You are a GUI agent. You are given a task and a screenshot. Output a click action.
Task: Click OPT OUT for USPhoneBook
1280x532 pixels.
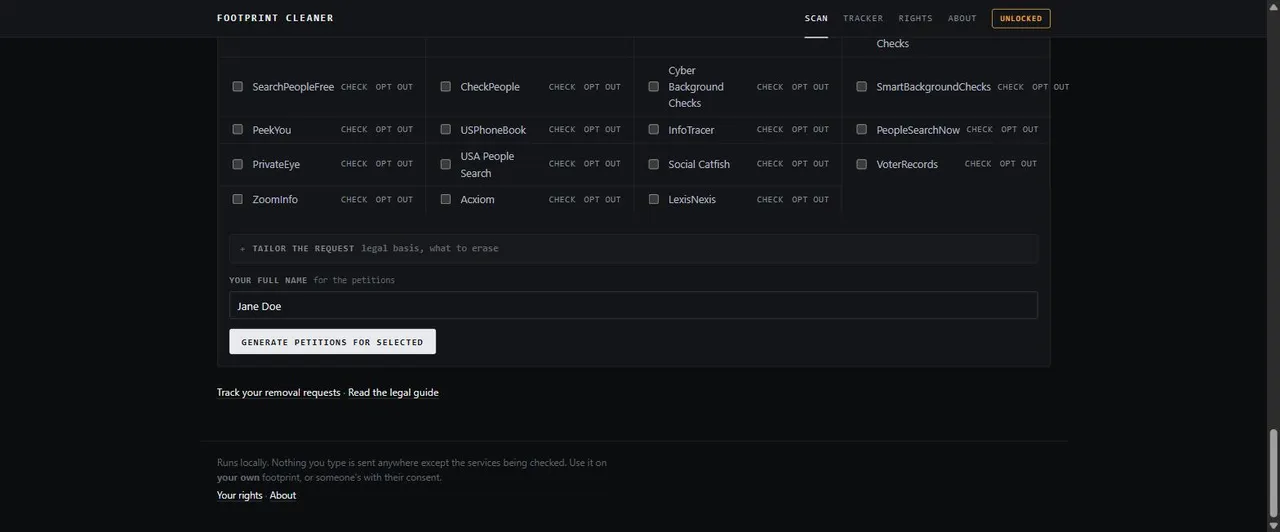pos(602,129)
